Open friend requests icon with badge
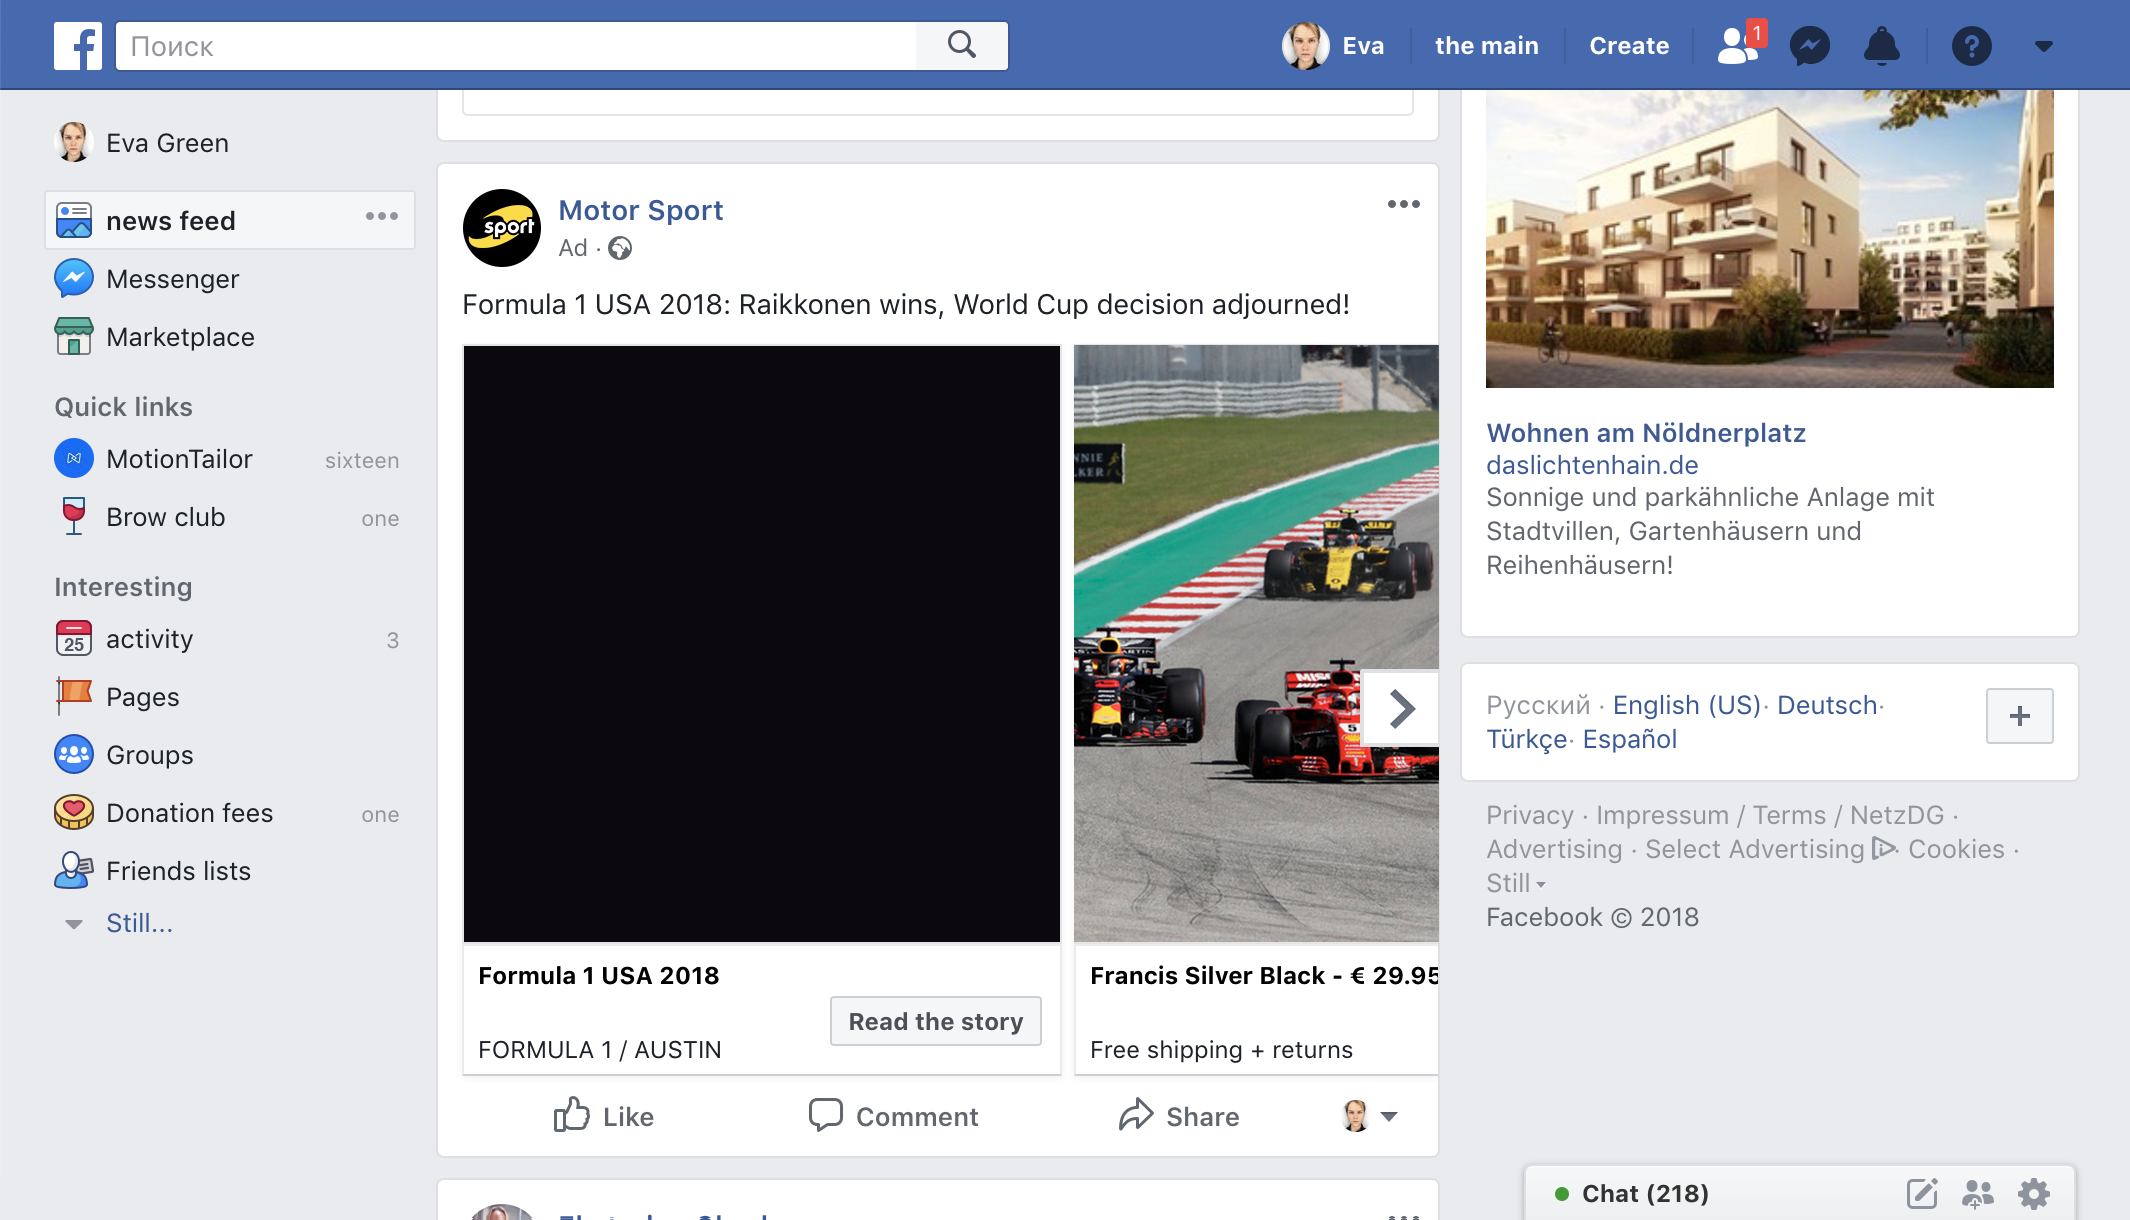The height and width of the screenshot is (1220, 2130). [x=1740, y=45]
